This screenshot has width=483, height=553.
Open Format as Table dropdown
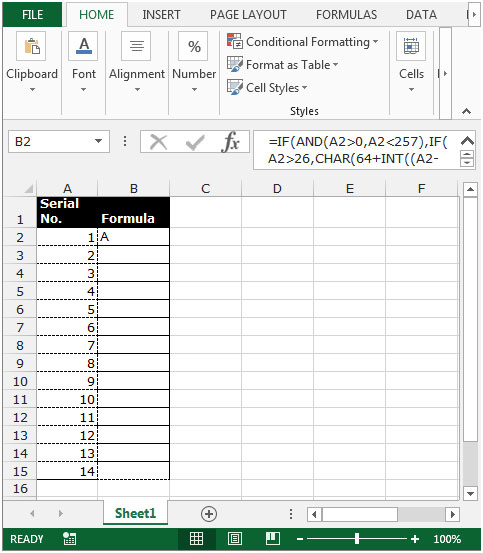pos(335,65)
